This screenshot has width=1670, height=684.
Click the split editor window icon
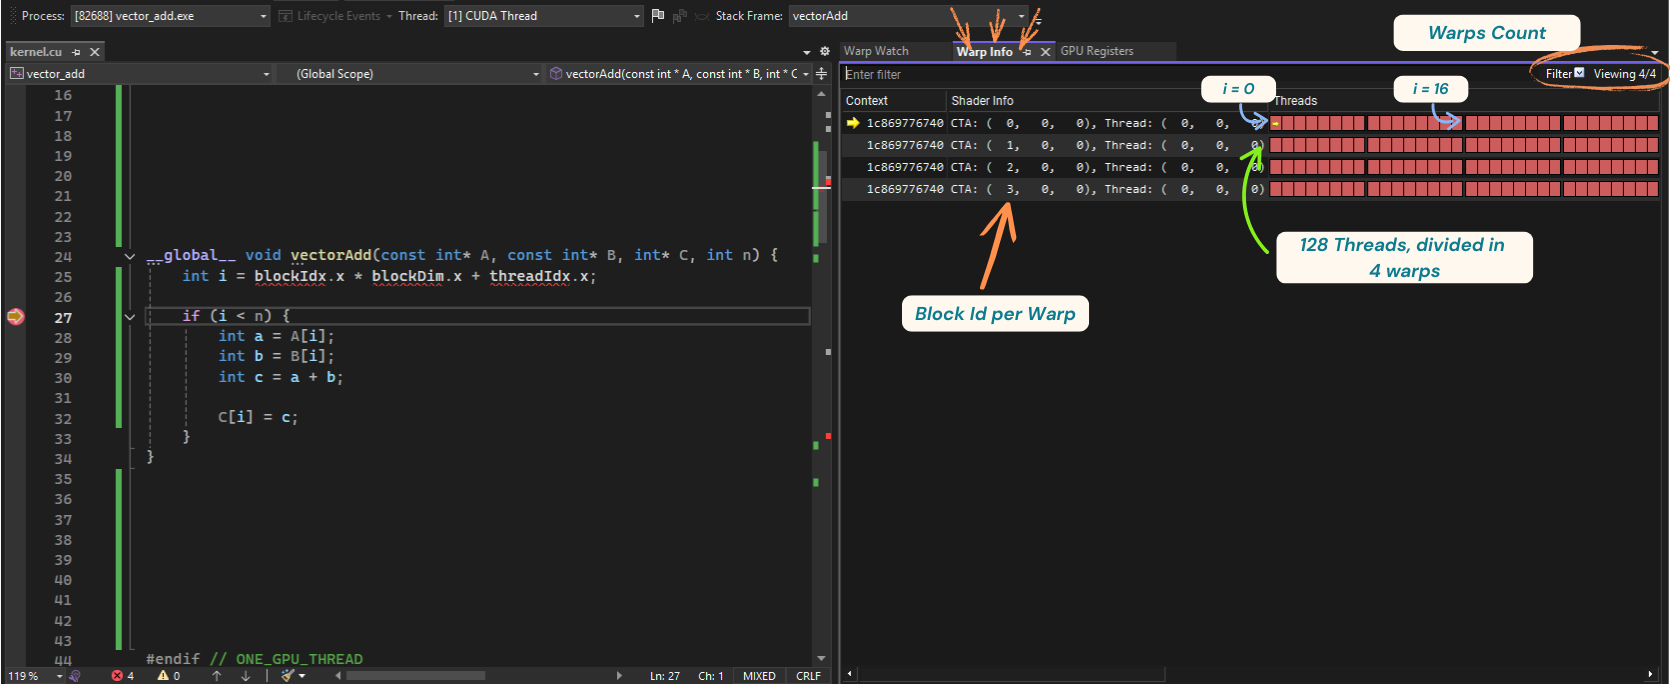pyautogui.click(x=822, y=74)
